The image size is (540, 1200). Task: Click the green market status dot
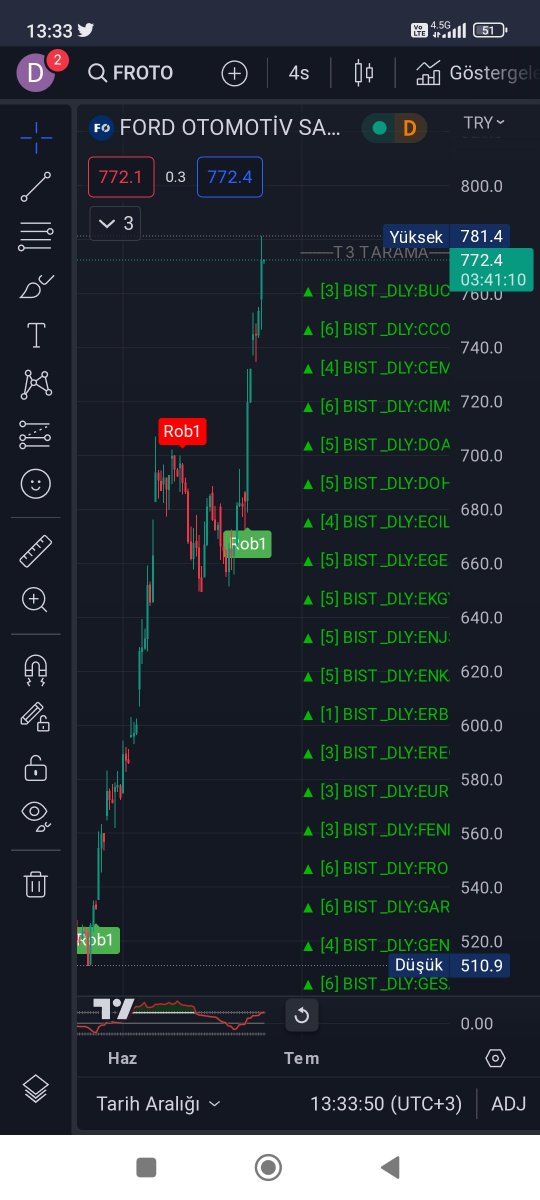point(379,127)
